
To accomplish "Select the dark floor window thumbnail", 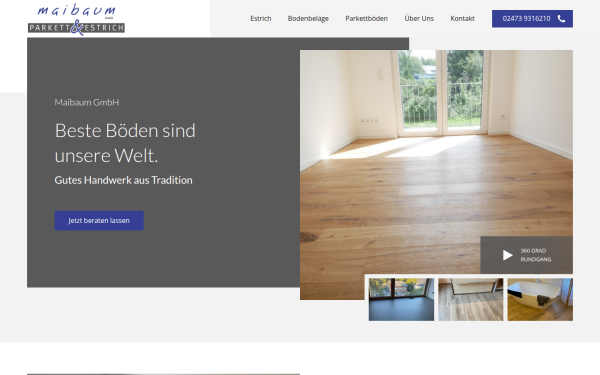I will (x=401, y=300).
